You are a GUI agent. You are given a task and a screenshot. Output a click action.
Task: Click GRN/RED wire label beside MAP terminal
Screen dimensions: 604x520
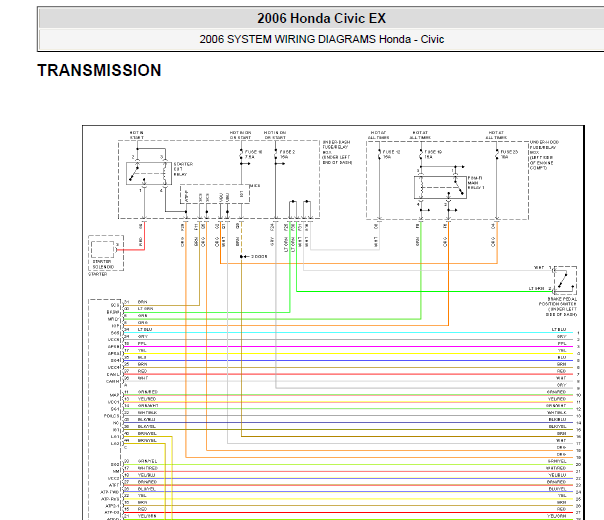(148, 392)
